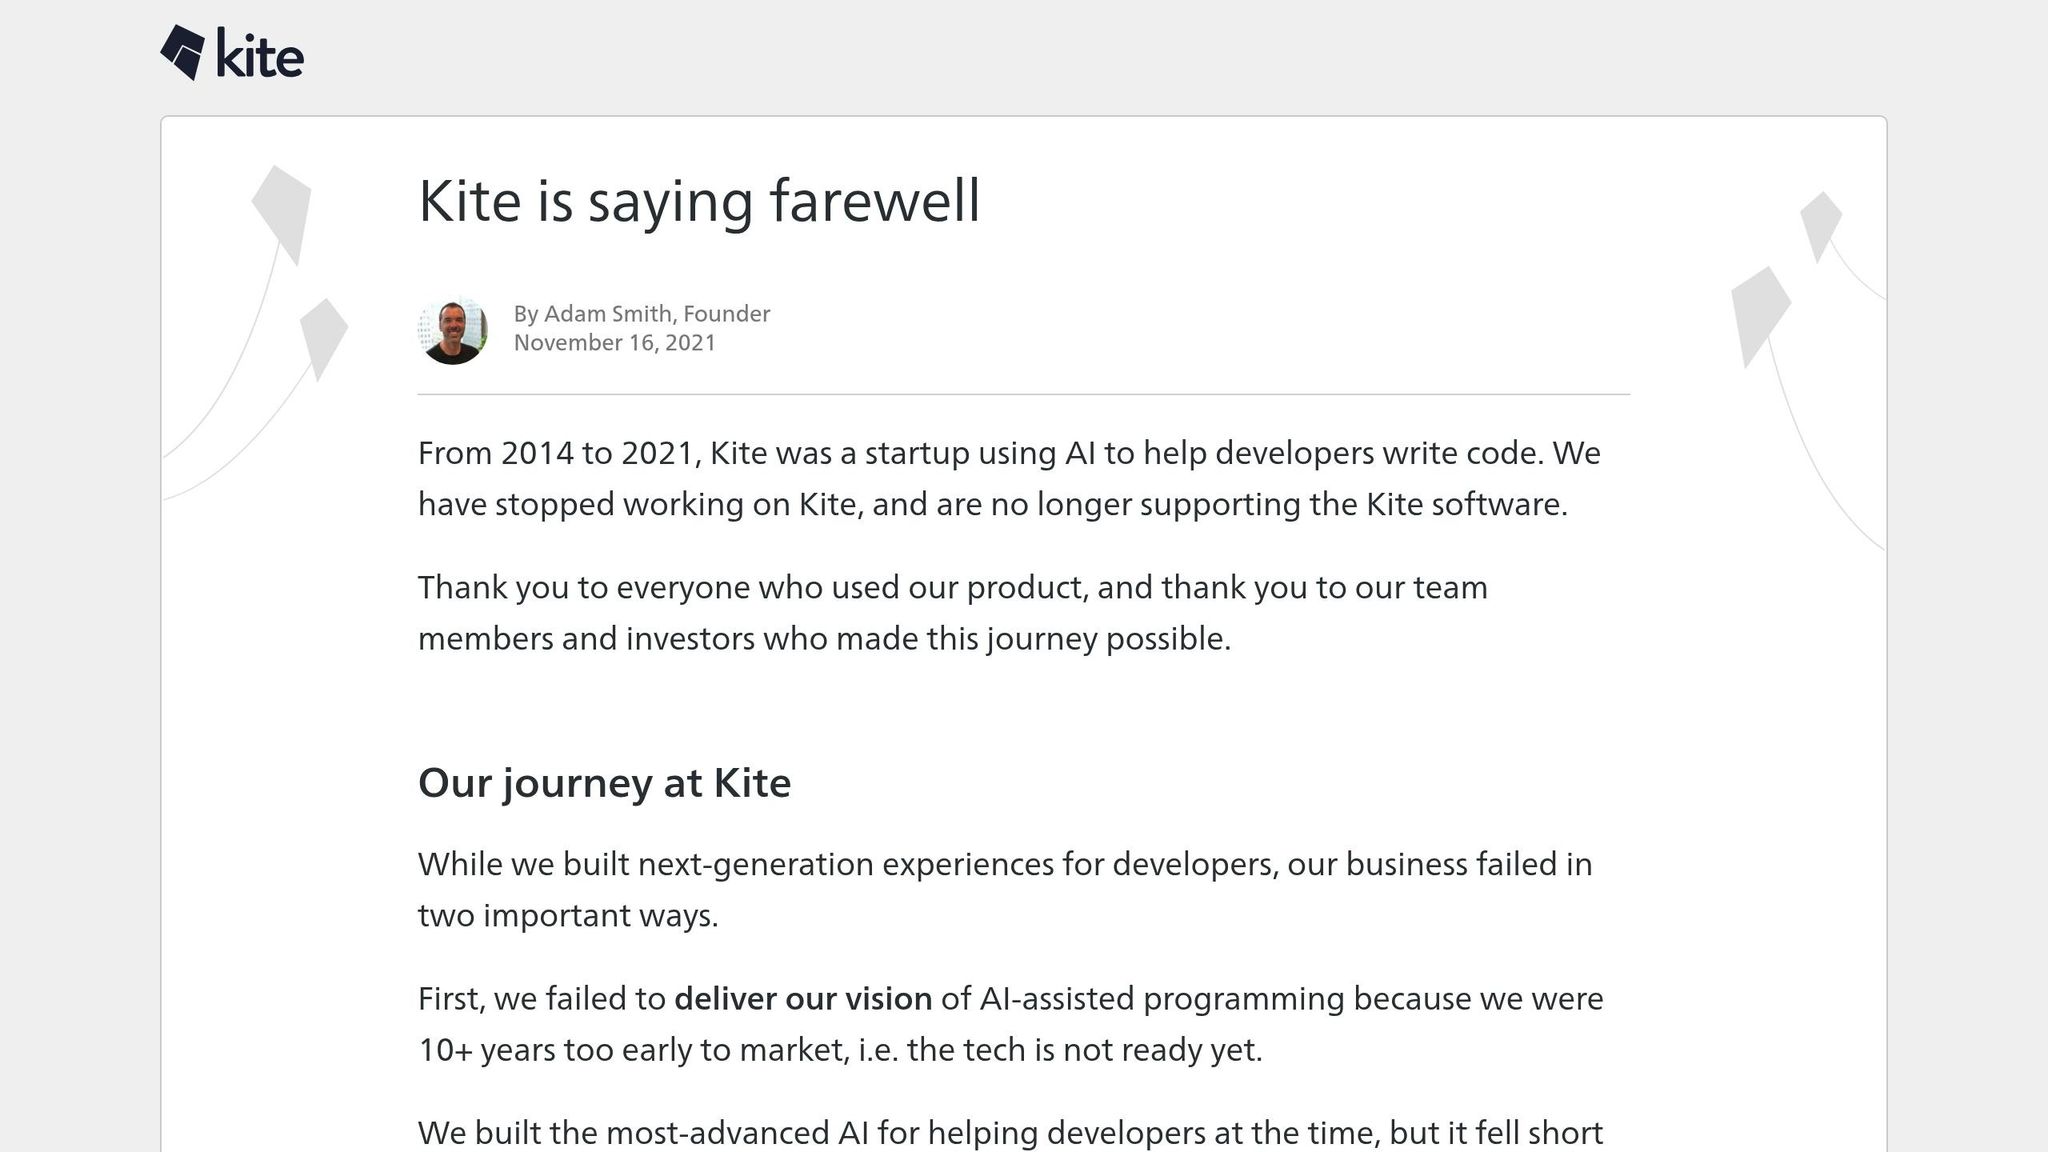Click the horizontal divider below the byline
Screen dimensions: 2048x1152
(x=1024, y=395)
